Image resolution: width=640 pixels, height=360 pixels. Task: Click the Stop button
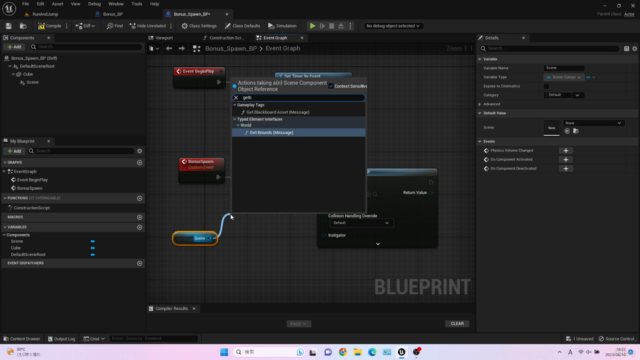[x=331, y=26]
